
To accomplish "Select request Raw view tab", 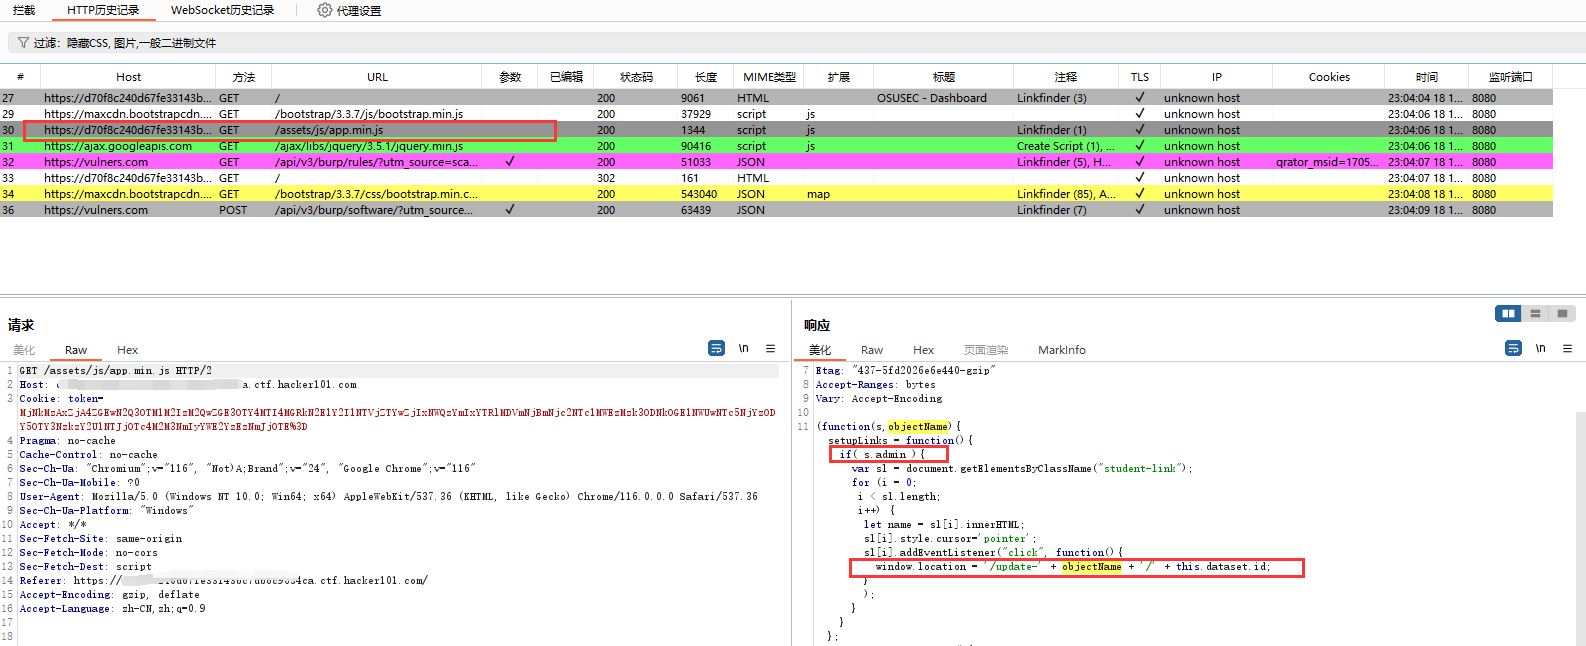I will pos(76,350).
